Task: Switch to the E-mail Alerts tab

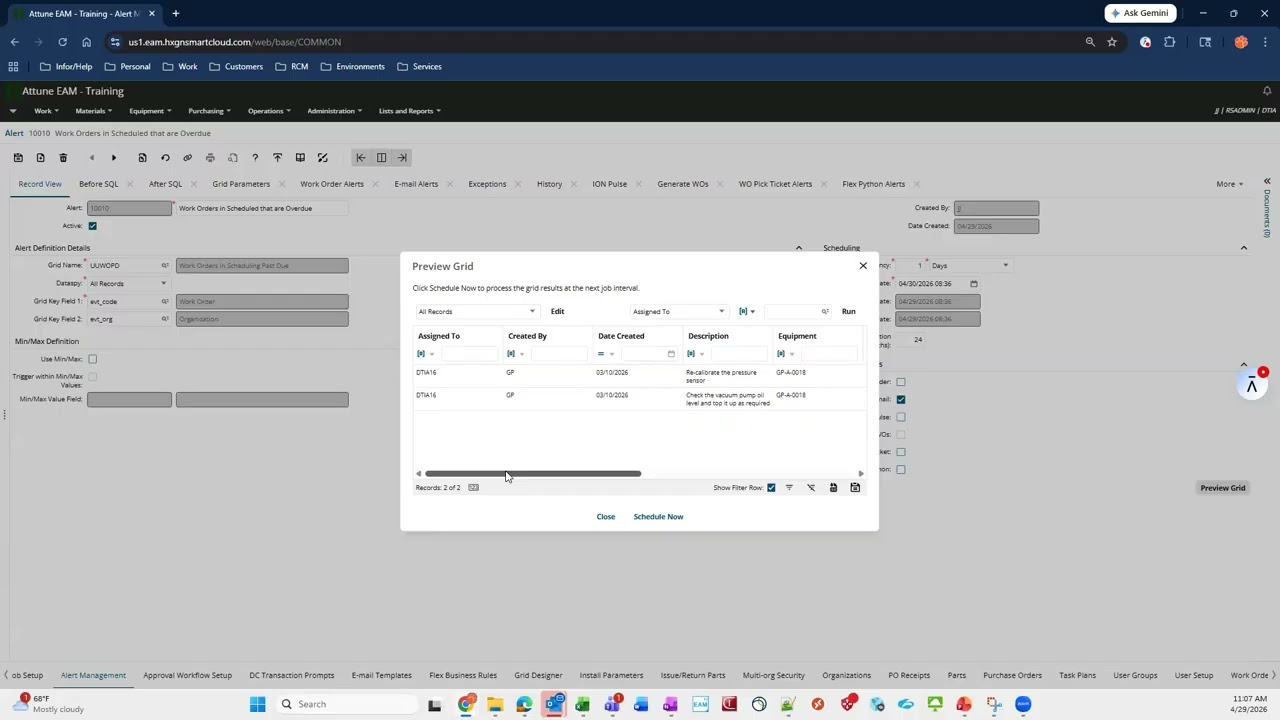Action: pyautogui.click(x=416, y=184)
